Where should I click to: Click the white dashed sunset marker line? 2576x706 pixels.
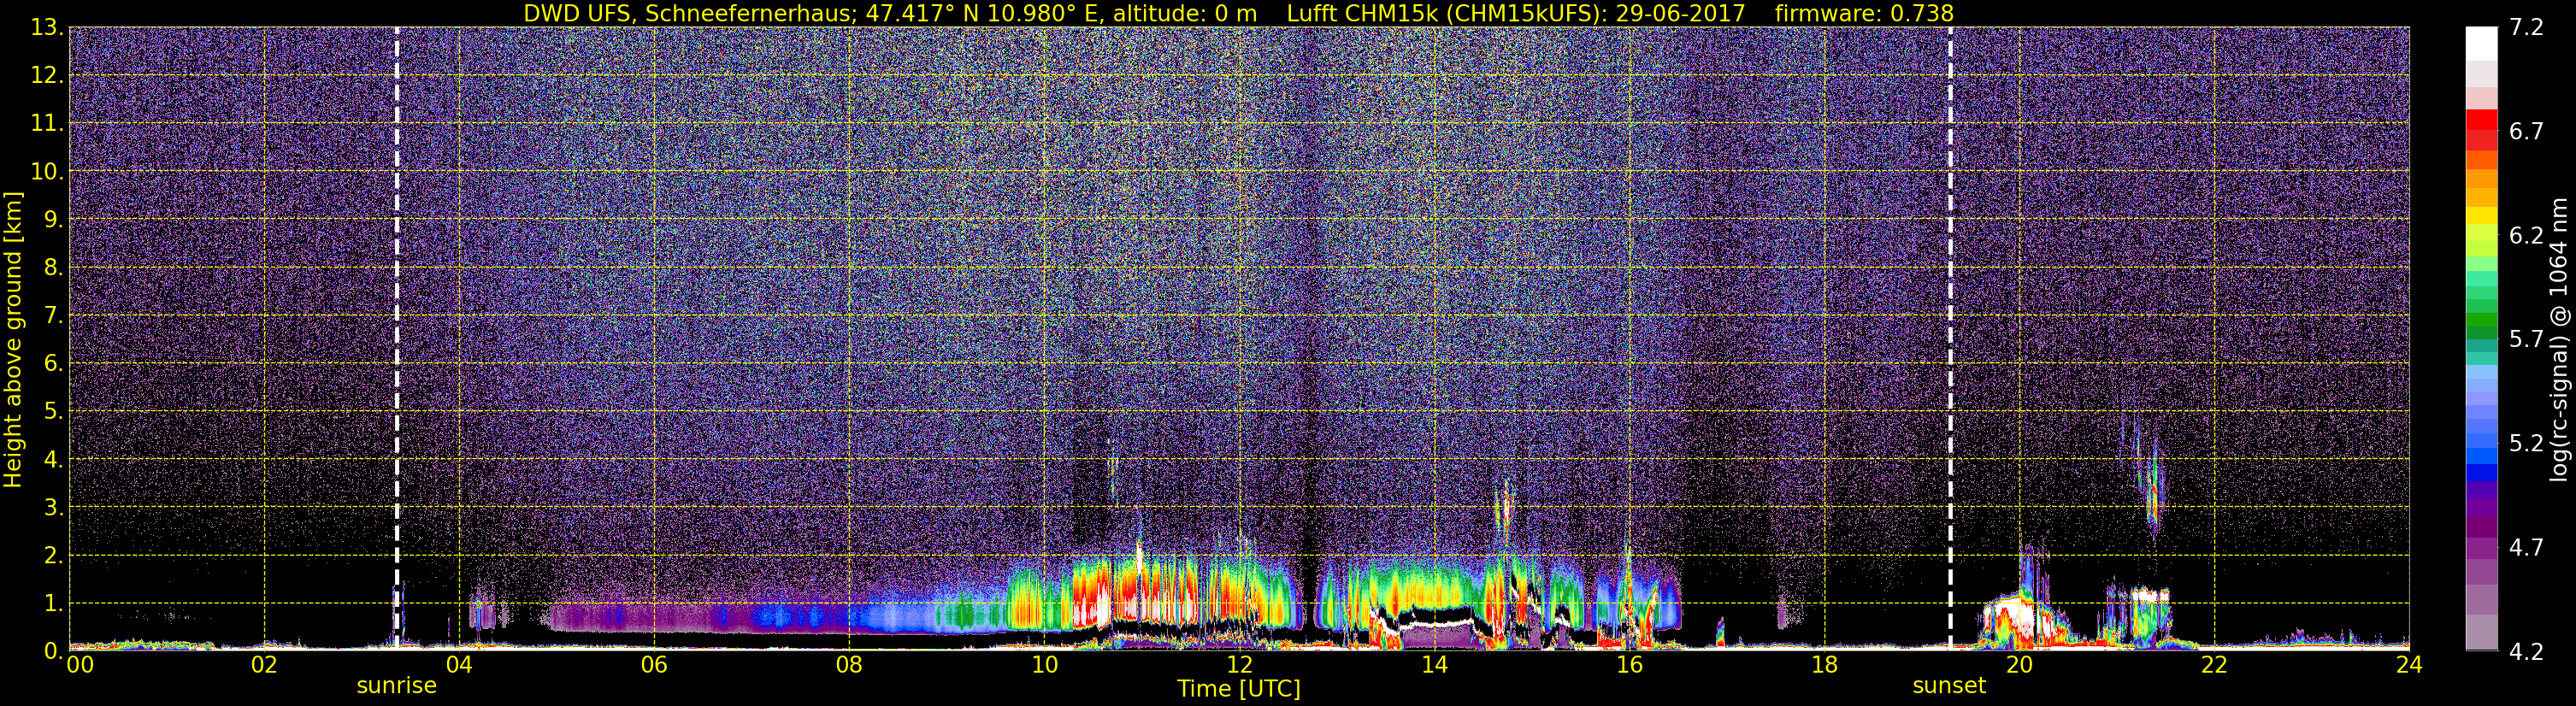[1950, 338]
